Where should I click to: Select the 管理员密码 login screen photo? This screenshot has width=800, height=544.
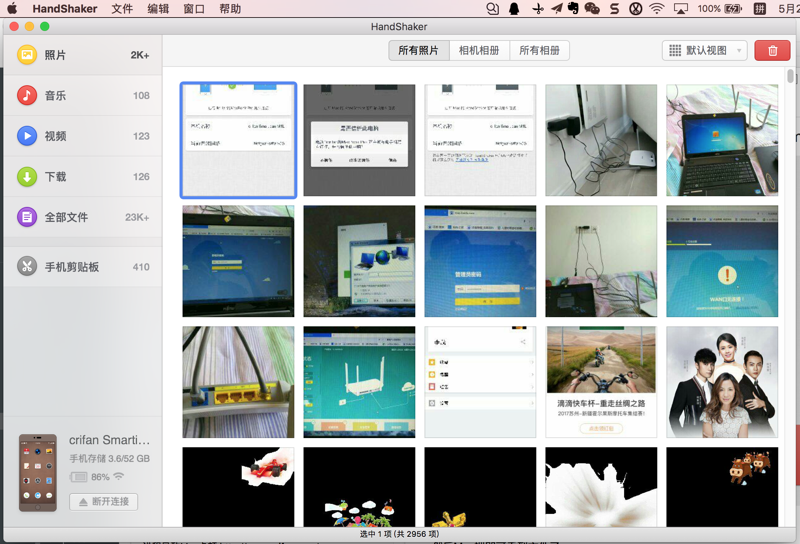coord(480,261)
